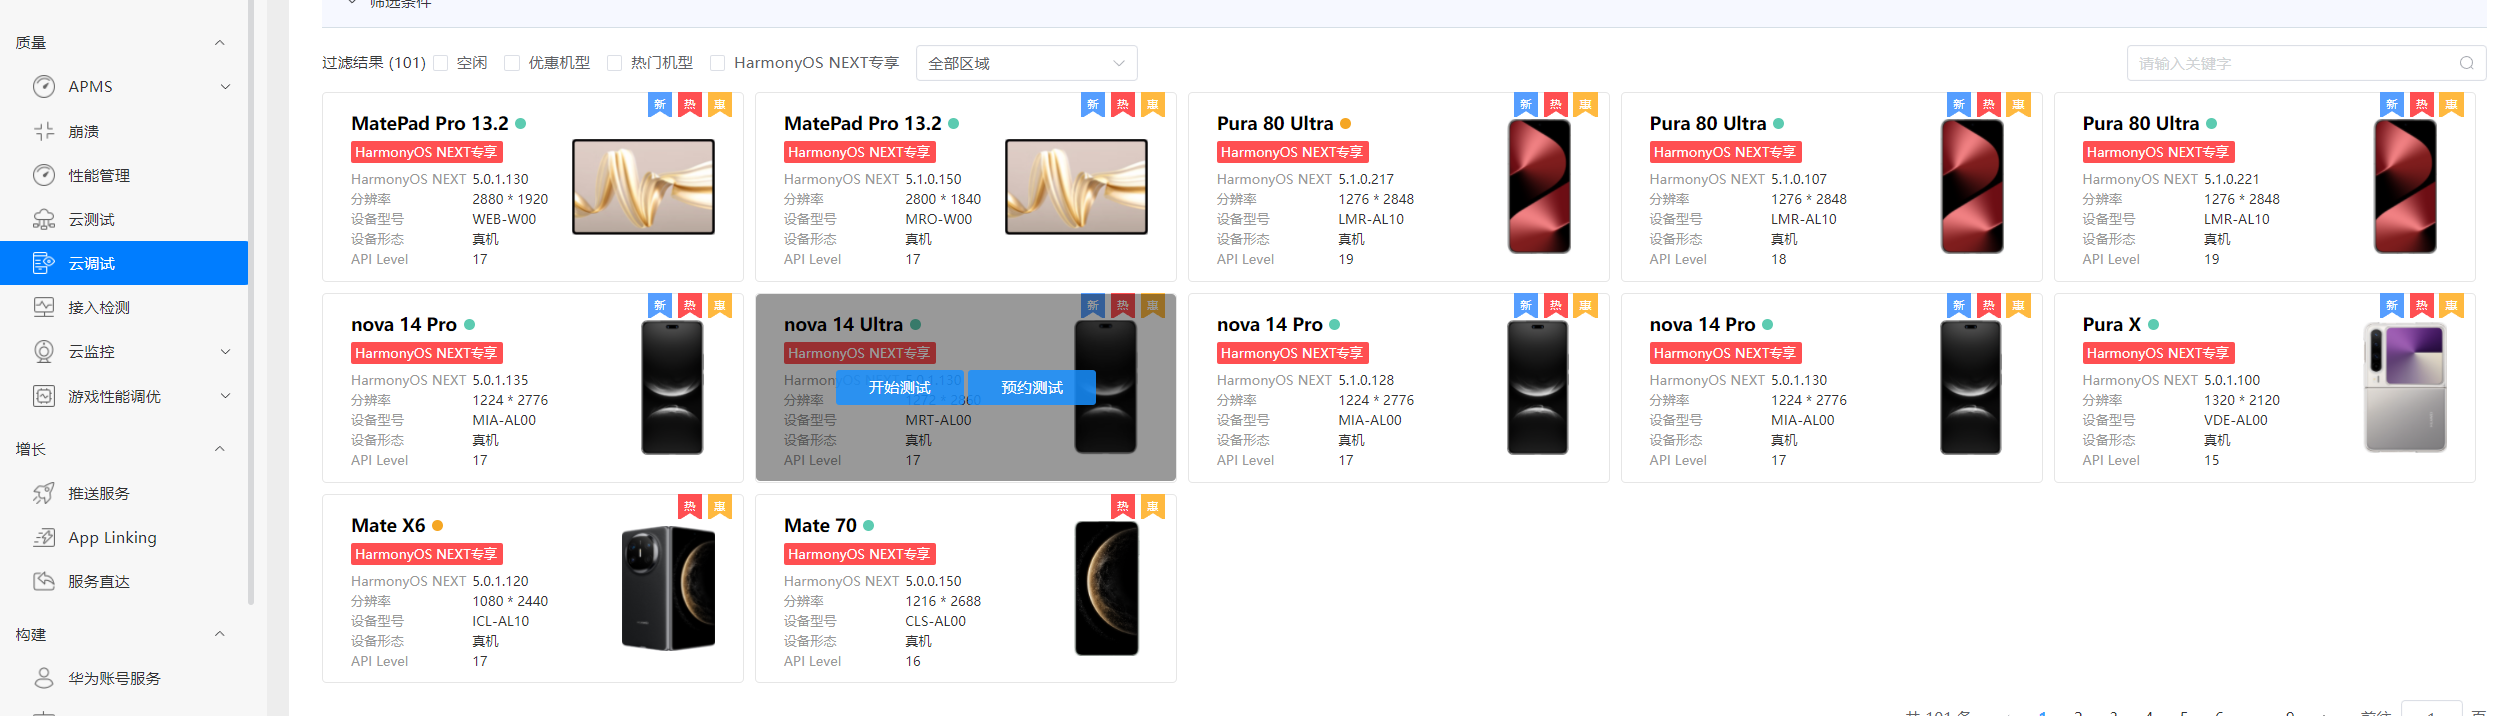Click the 服务直达 icon
The image size is (2496, 716).
[44, 581]
